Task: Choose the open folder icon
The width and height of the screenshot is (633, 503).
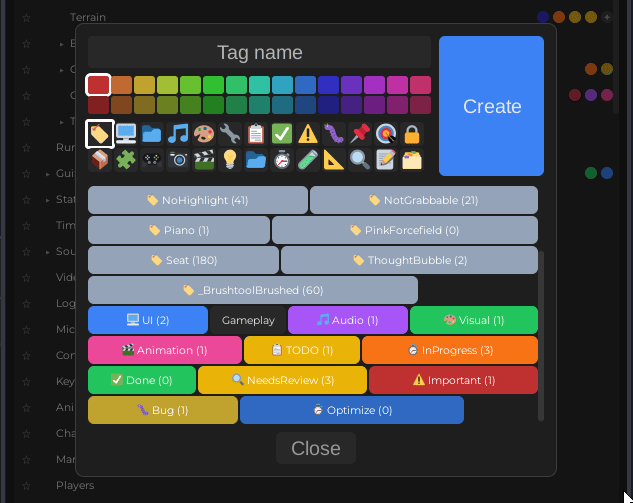Action: [x=256, y=160]
